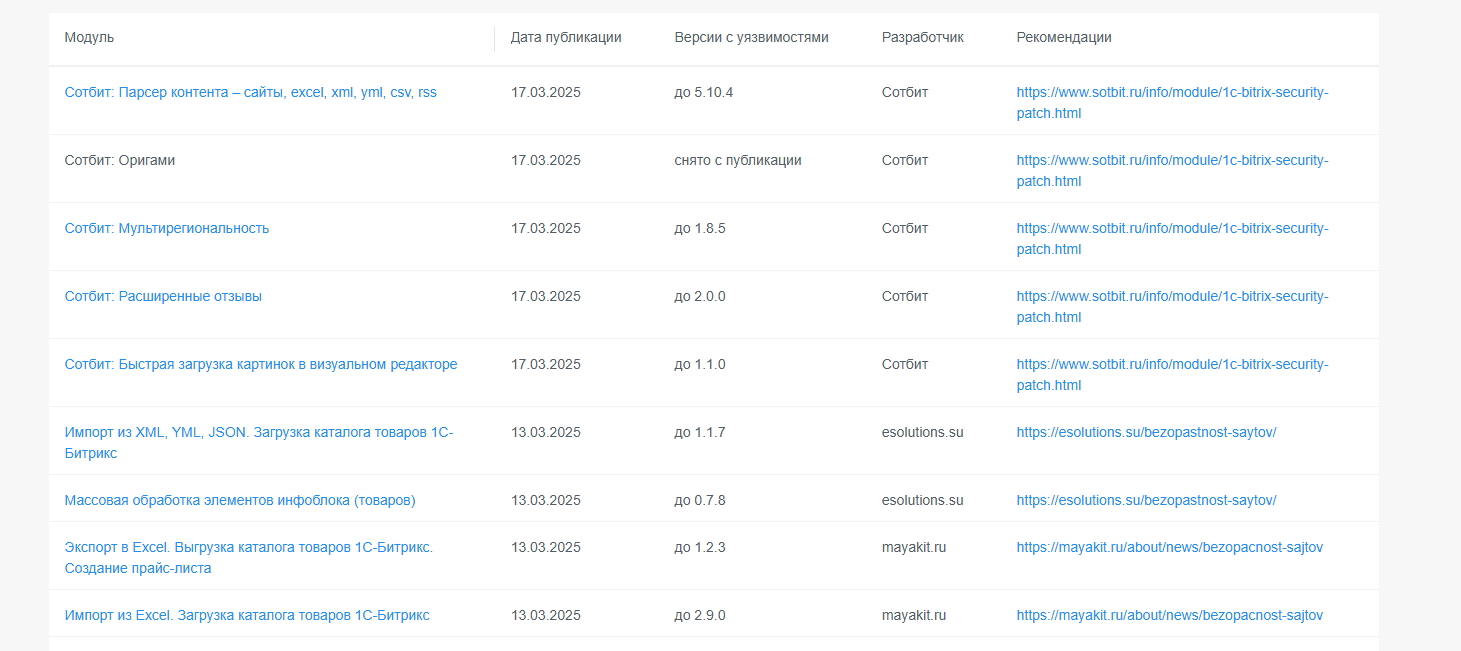Click version cell до 1.8.5
This screenshot has width=1461, height=651.
click(x=700, y=228)
